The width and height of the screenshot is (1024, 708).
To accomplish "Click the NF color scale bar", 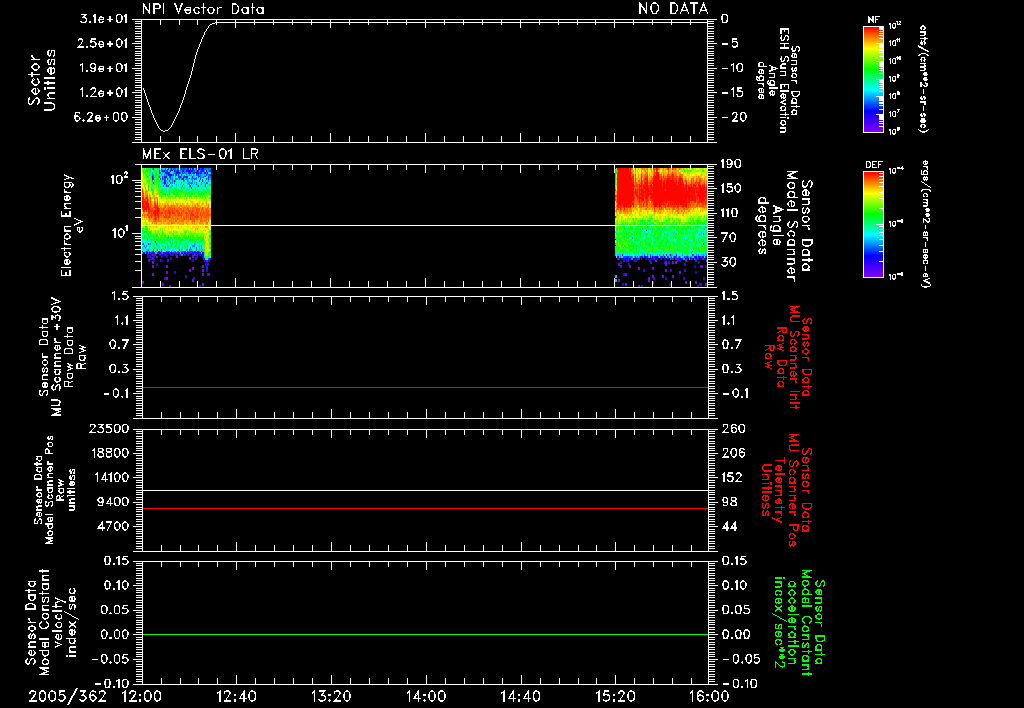I will click(874, 78).
